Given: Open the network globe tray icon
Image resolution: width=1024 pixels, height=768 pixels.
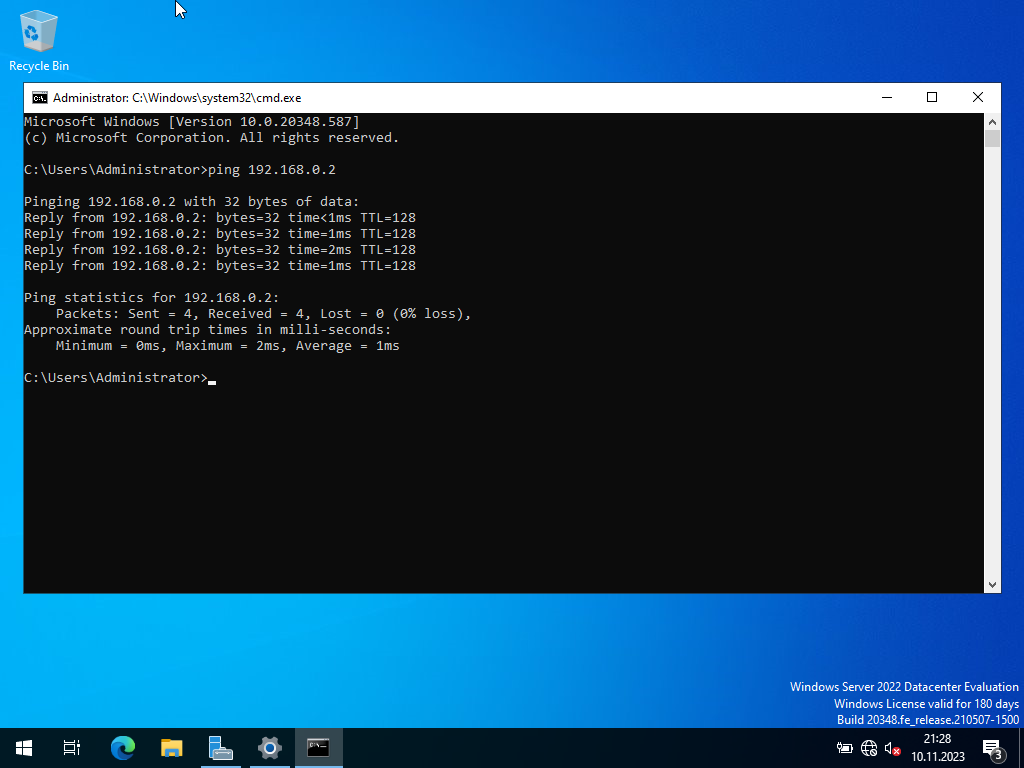Looking at the screenshot, I should [x=869, y=748].
